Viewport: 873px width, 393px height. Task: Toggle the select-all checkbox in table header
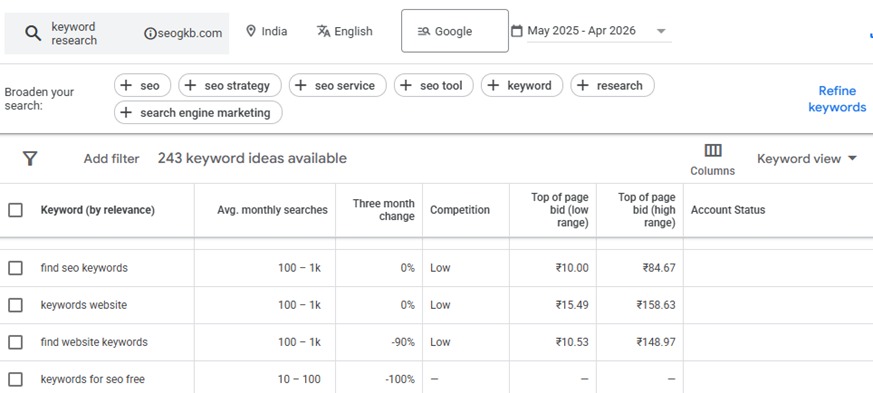point(16,210)
